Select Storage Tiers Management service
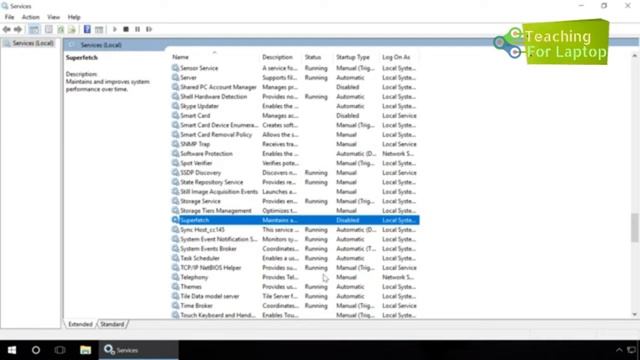Viewport: 640px width, 360px height. coord(295,211)
